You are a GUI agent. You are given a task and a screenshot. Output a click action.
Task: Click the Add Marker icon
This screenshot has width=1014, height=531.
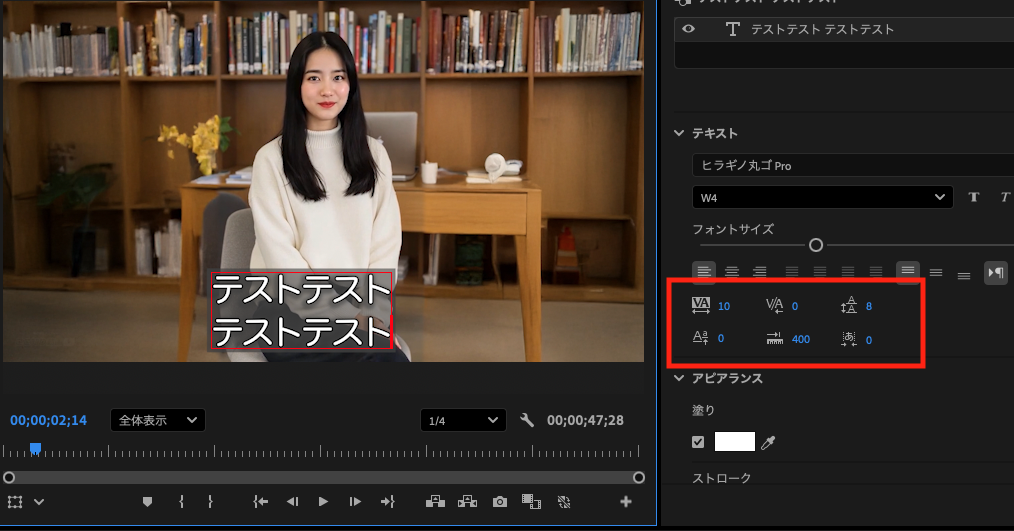click(x=148, y=502)
